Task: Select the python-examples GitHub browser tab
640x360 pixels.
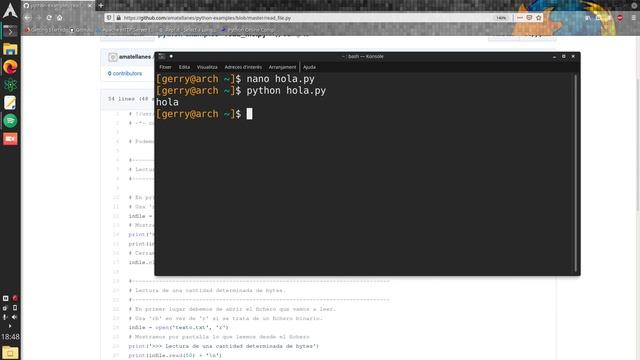Action: [58, 6]
